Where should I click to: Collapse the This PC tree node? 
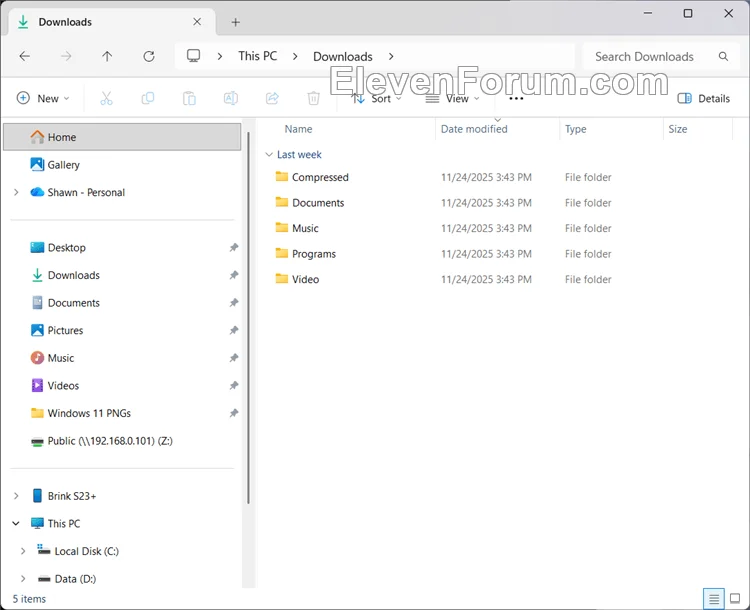click(16, 523)
